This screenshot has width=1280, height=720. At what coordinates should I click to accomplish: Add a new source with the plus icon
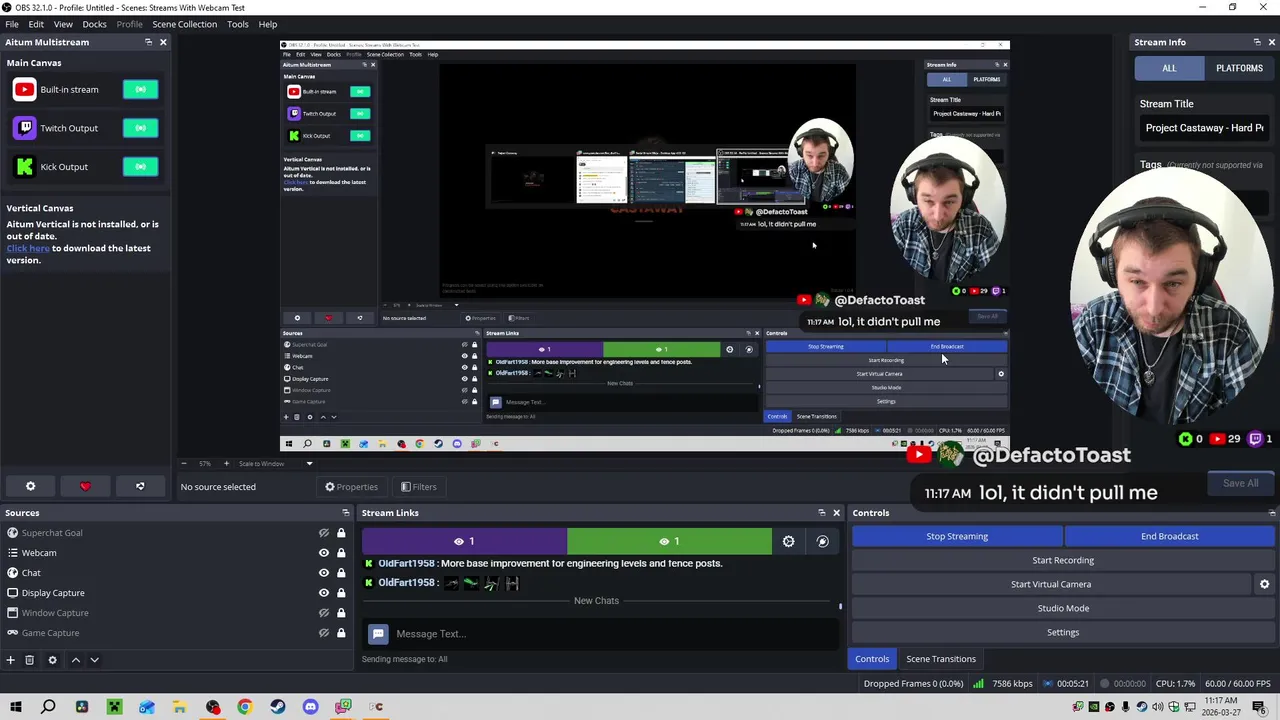click(x=10, y=660)
